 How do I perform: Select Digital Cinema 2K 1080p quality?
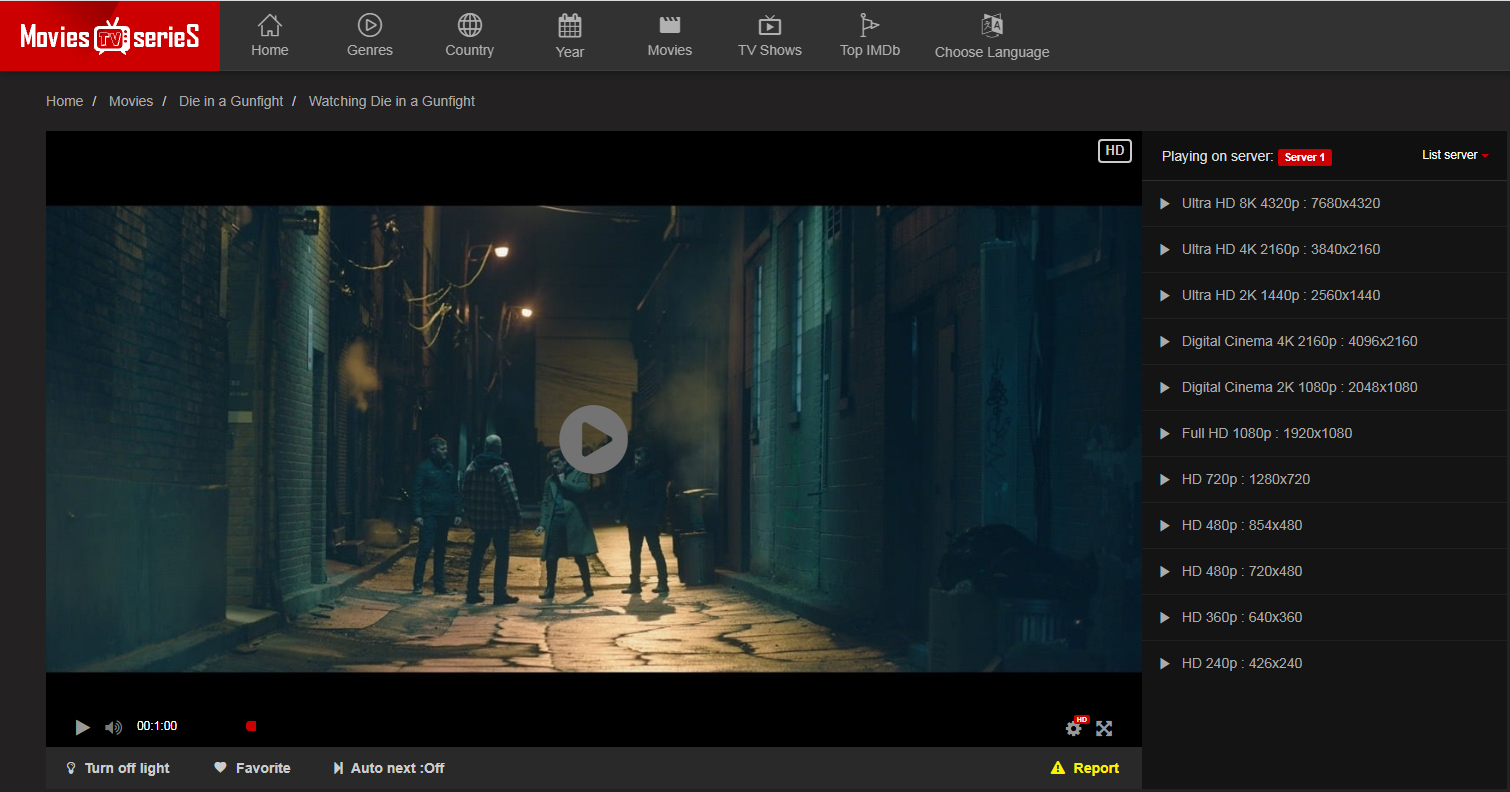point(1324,387)
